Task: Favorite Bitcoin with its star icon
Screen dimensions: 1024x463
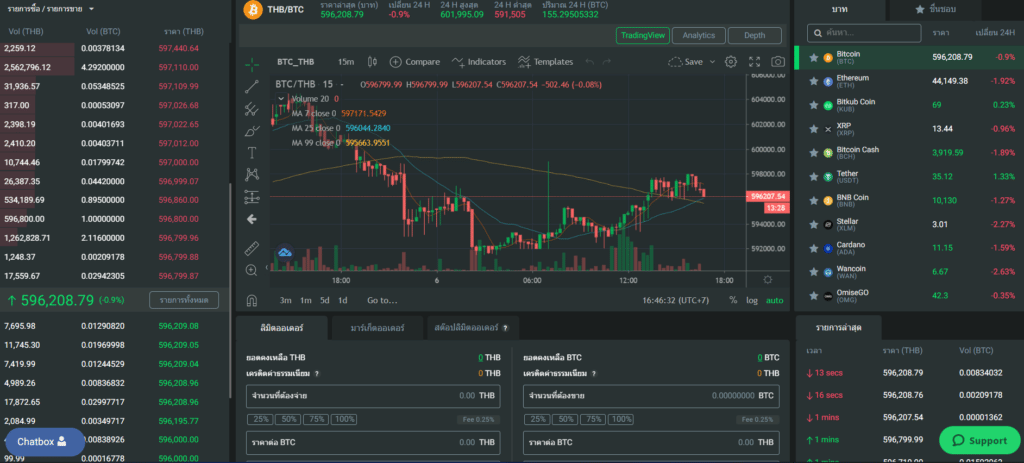Action: [x=813, y=57]
